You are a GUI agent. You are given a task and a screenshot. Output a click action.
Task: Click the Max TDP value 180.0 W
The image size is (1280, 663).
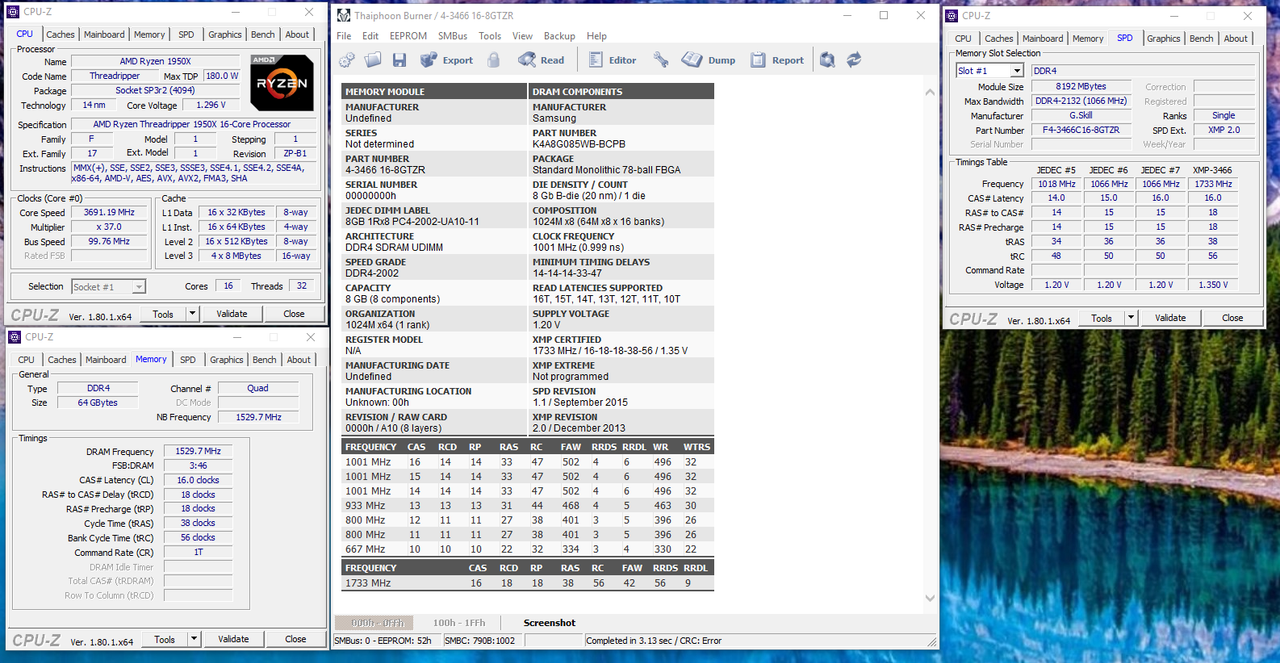(221, 76)
